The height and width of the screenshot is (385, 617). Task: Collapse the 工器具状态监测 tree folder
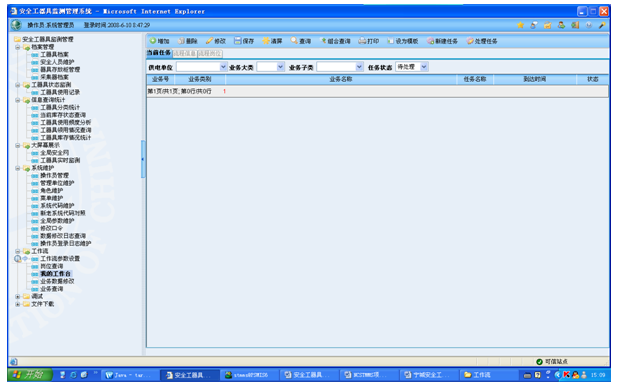point(17,85)
